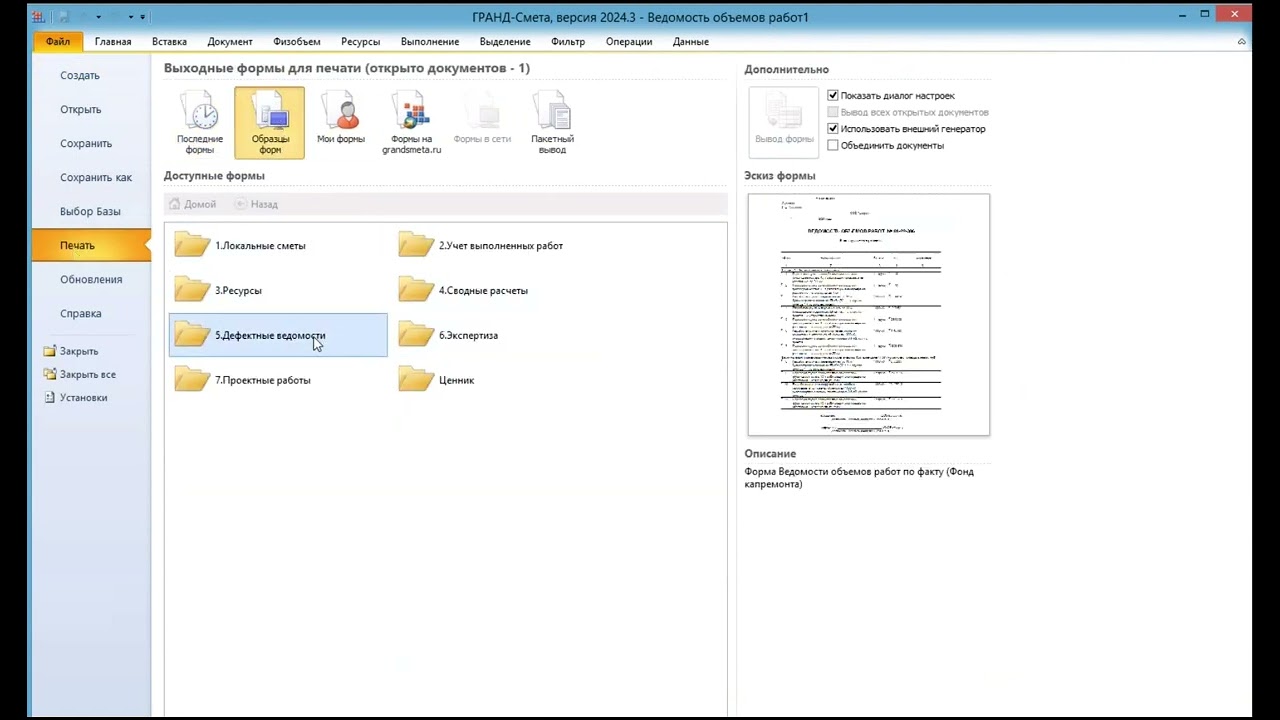This screenshot has width=1280, height=720.
Task: Switch to the Данные tab
Action: tap(691, 41)
